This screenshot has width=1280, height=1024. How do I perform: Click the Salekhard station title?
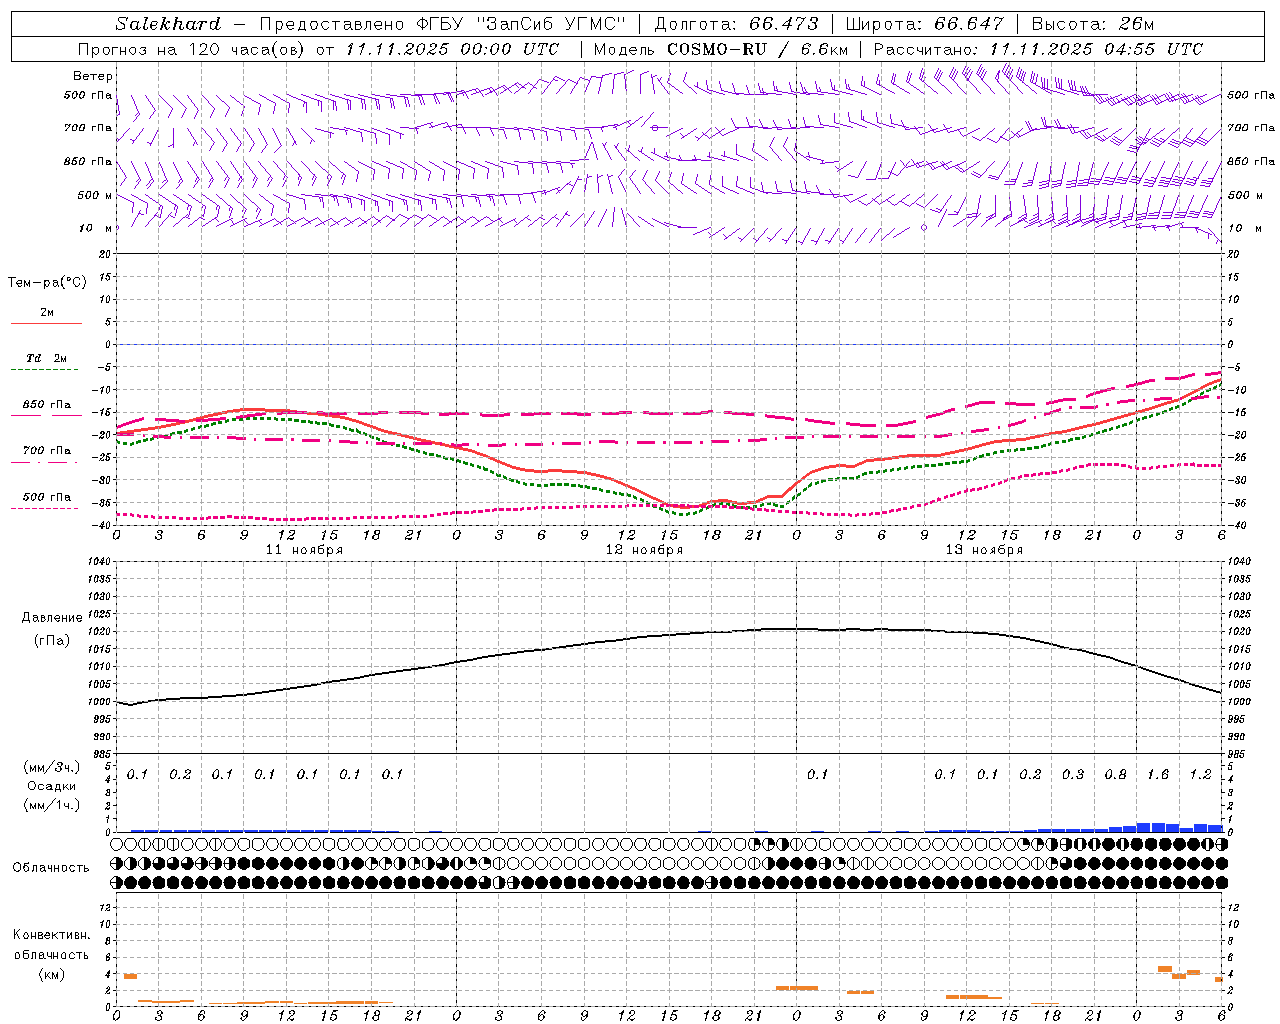click(x=168, y=24)
